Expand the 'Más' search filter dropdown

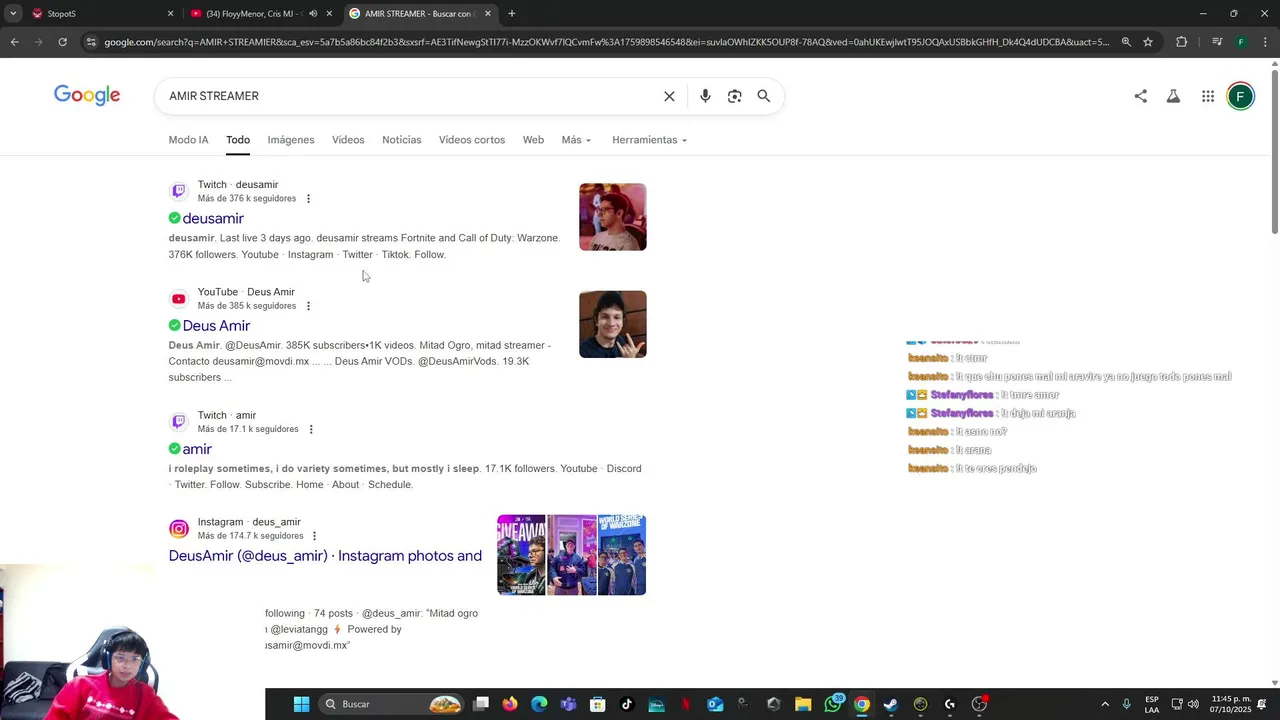pyautogui.click(x=576, y=140)
